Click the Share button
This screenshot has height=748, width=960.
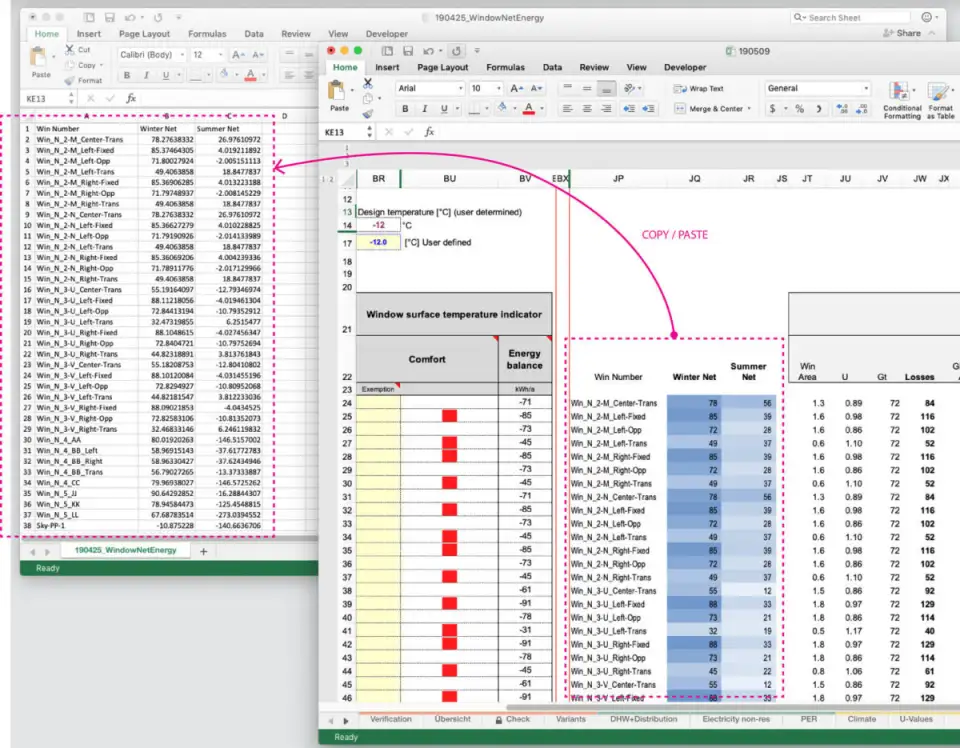[x=902, y=33]
